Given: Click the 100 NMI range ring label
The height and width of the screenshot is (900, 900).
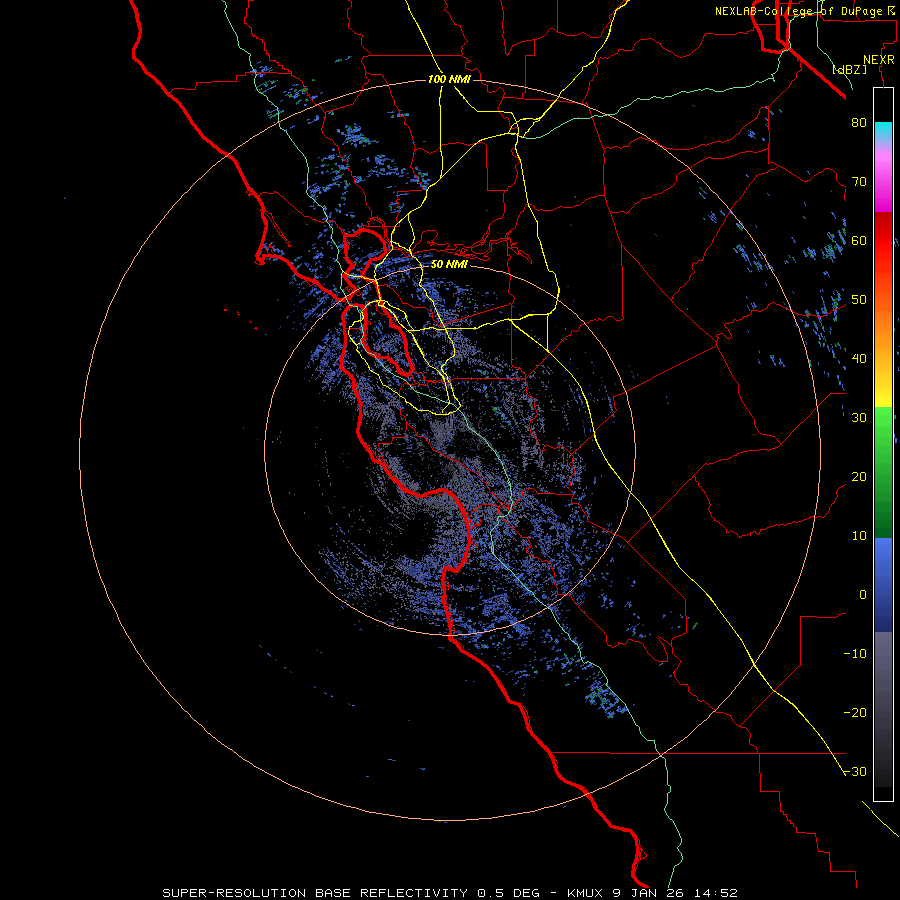Looking at the screenshot, I should (x=449, y=79).
